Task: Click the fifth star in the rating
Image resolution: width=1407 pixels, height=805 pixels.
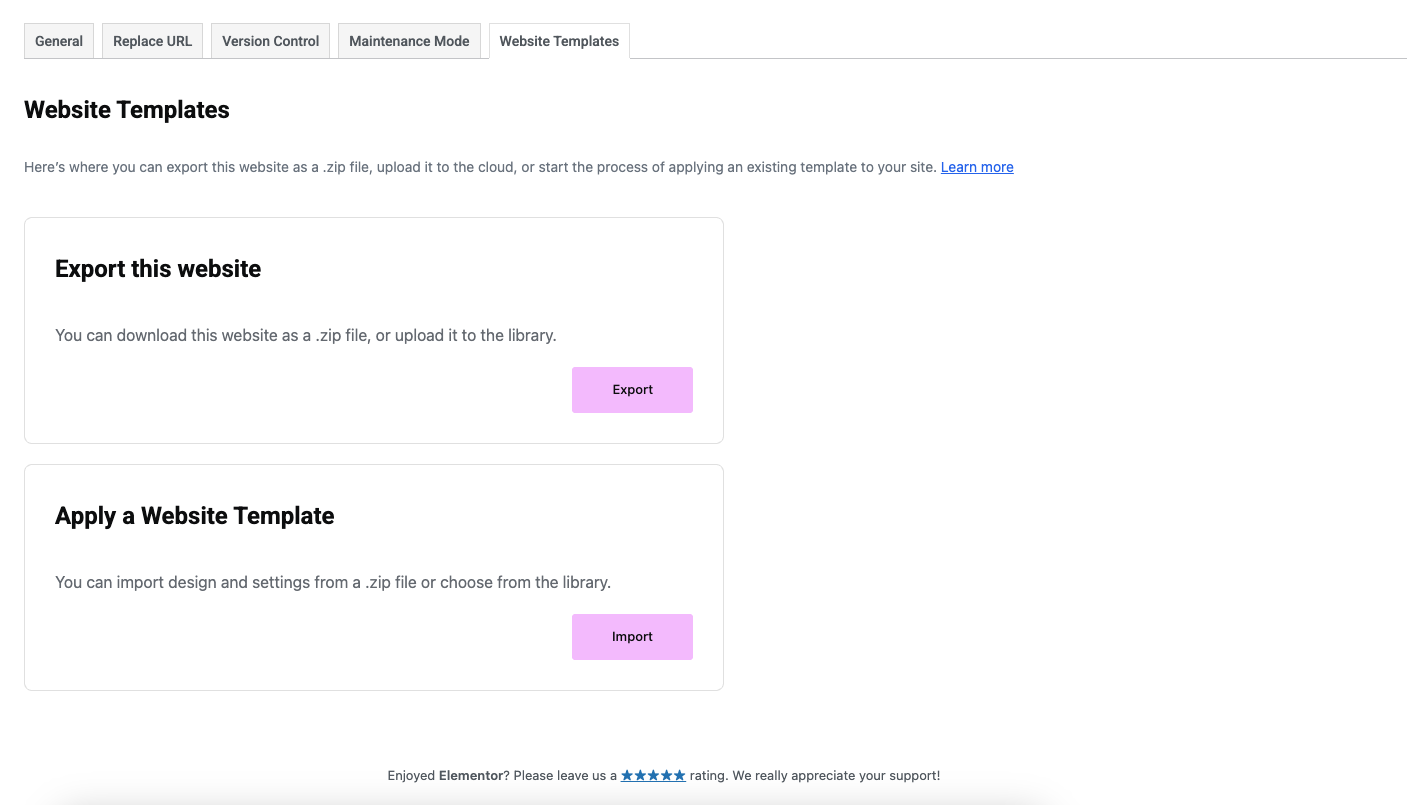Action: (x=679, y=775)
